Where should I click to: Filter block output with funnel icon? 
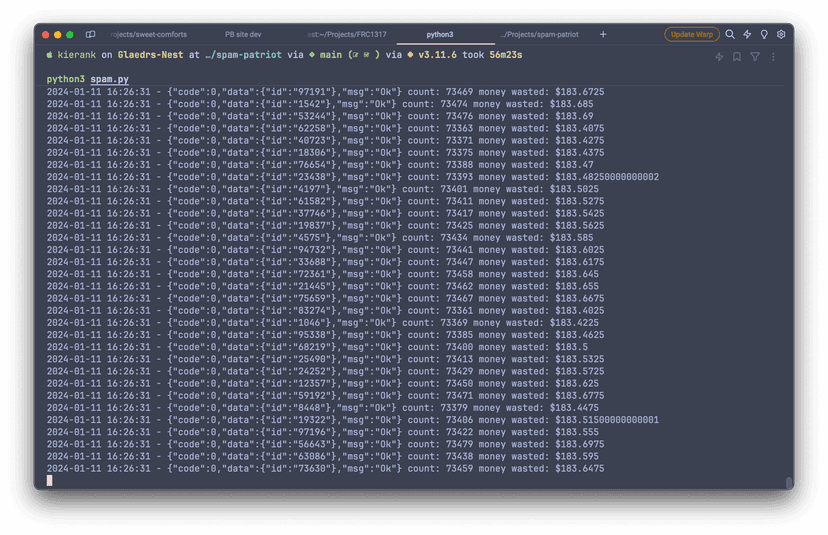pos(755,57)
